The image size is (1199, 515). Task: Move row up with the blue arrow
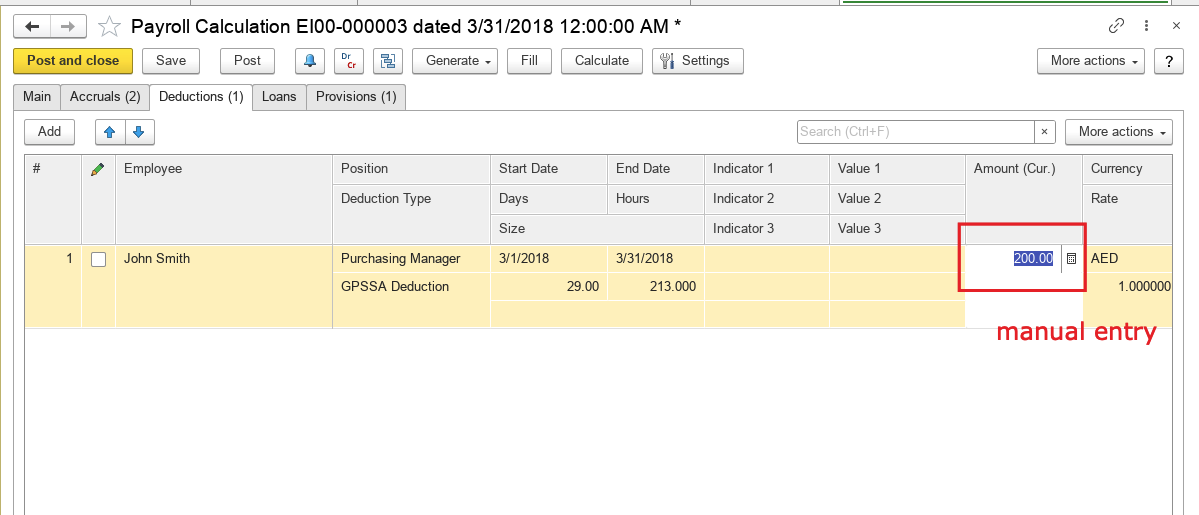tap(110, 132)
